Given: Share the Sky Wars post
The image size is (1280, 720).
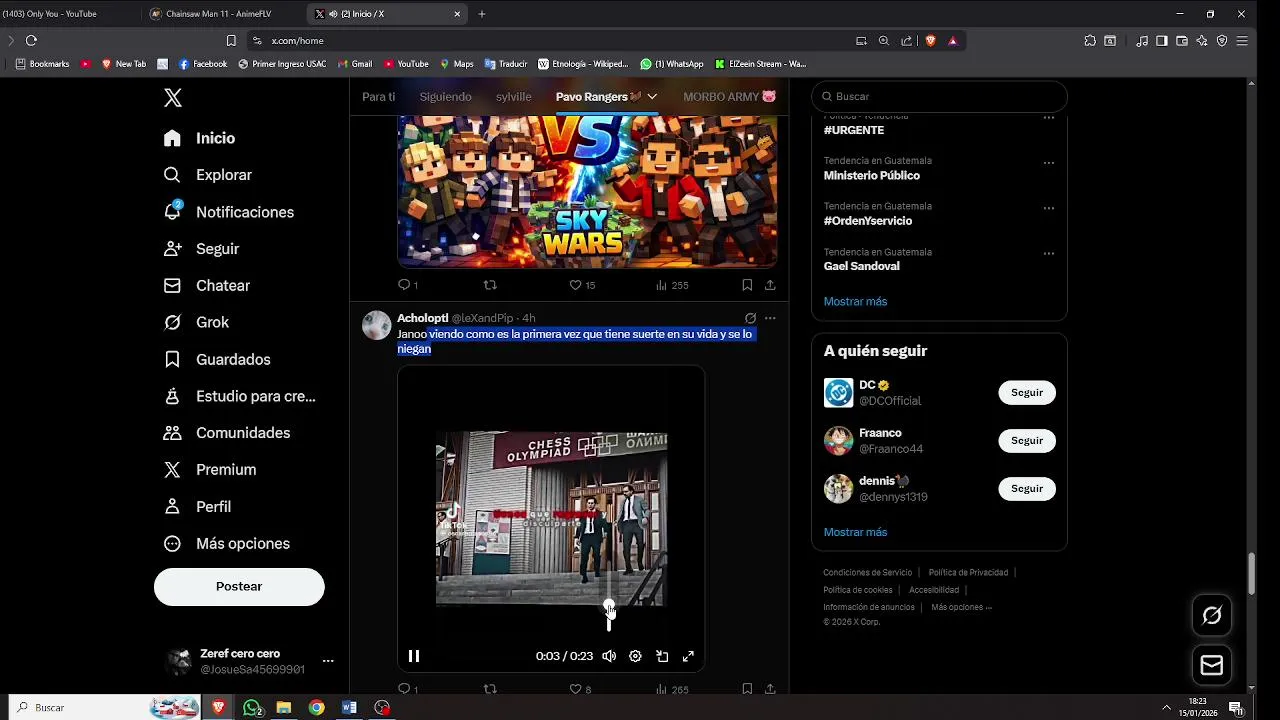Looking at the screenshot, I should [x=770, y=285].
